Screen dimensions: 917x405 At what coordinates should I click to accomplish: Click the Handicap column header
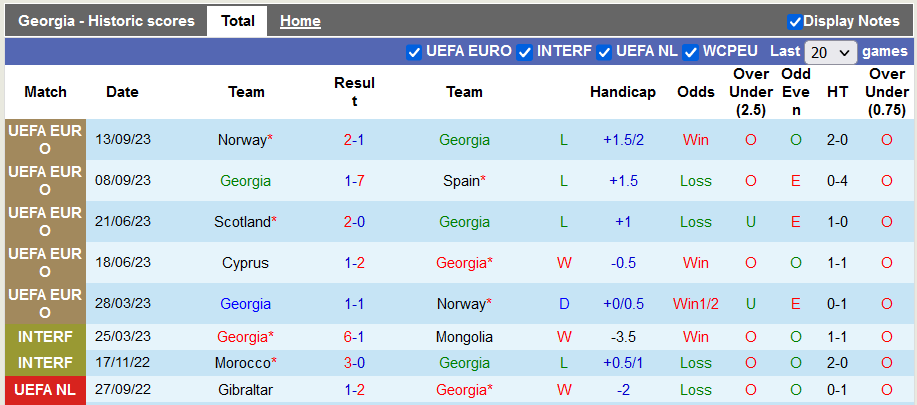click(623, 92)
